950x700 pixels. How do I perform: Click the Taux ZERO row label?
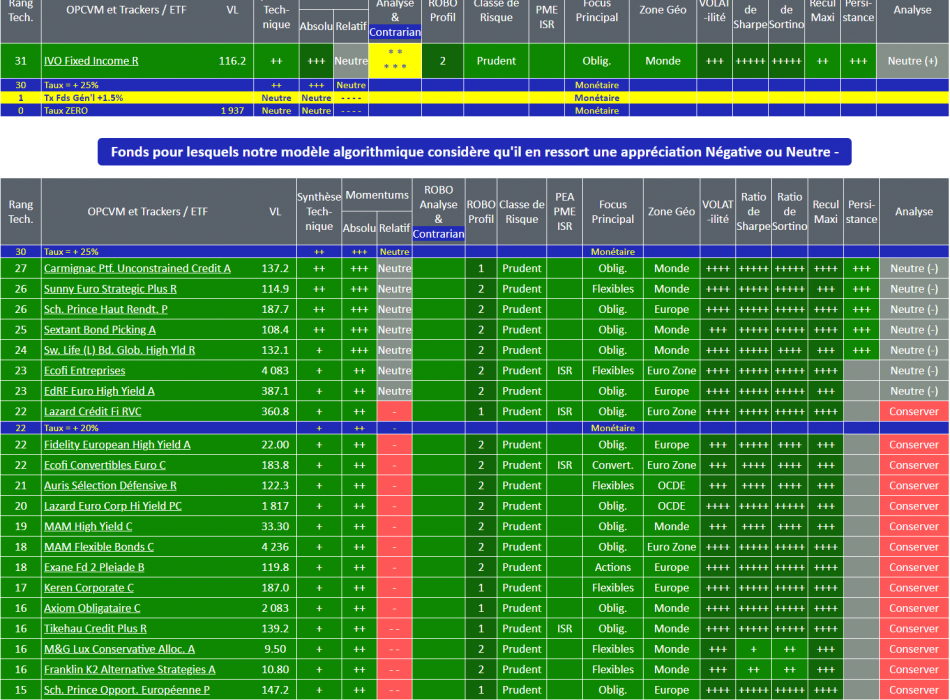pos(65,110)
